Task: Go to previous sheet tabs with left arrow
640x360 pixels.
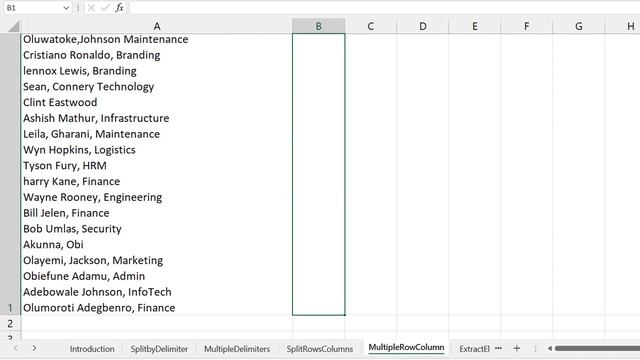Action: coord(16,348)
